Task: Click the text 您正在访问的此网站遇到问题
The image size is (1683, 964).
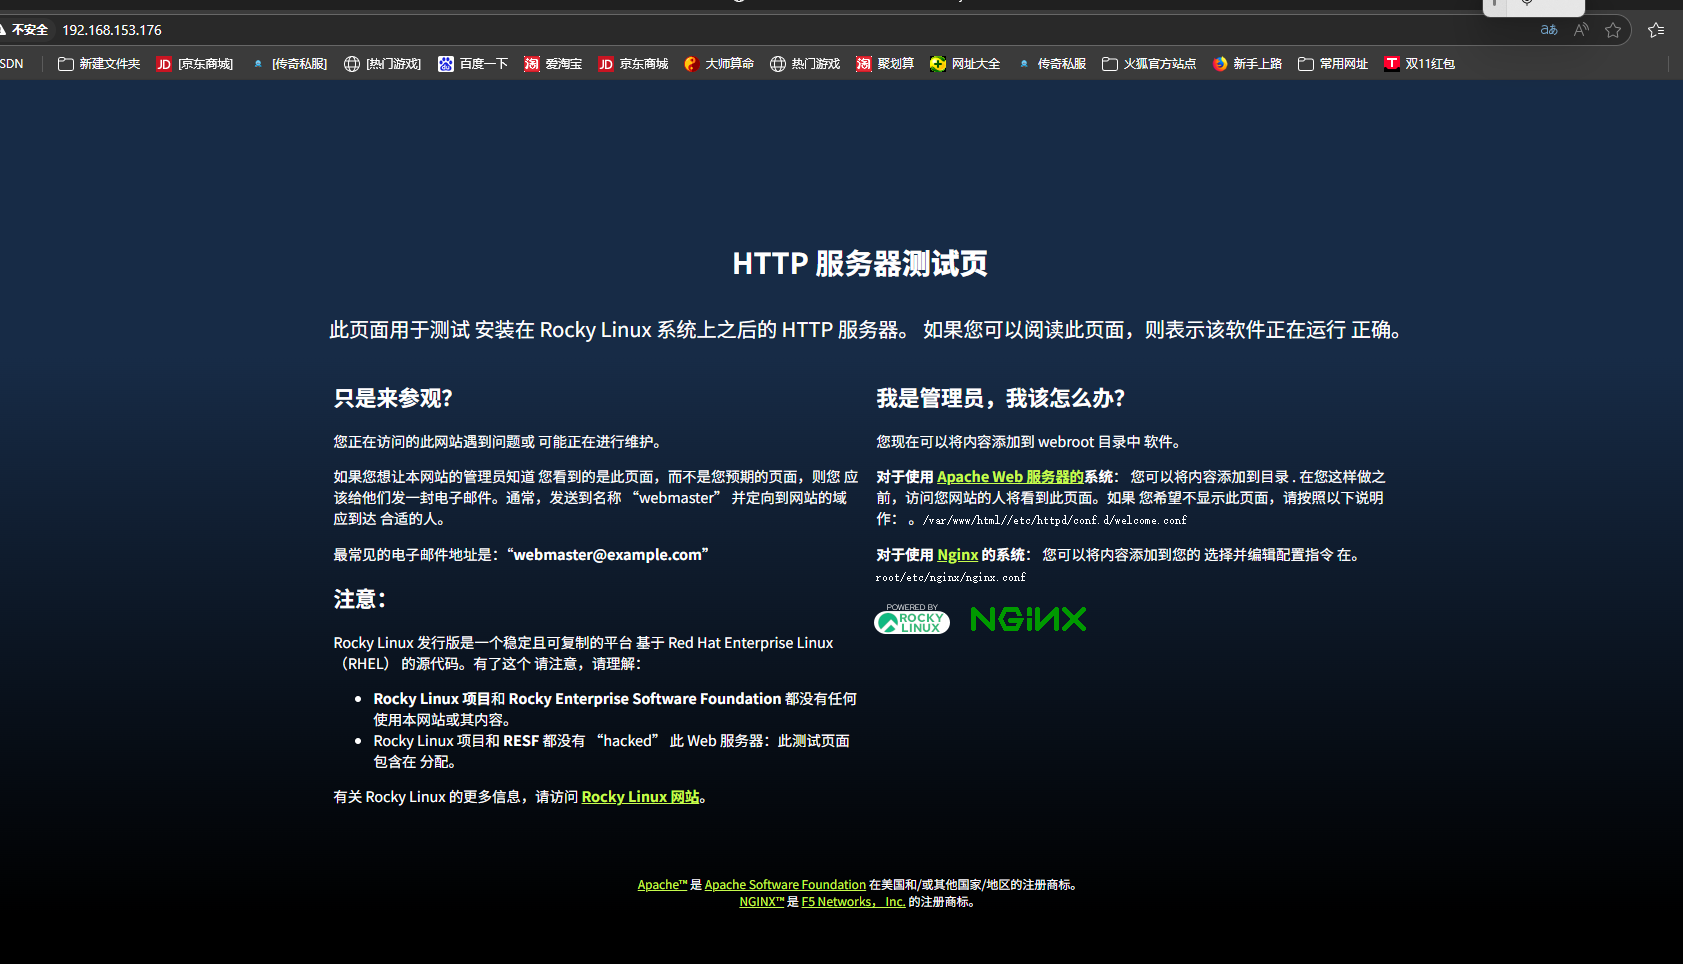Action: click(x=497, y=442)
